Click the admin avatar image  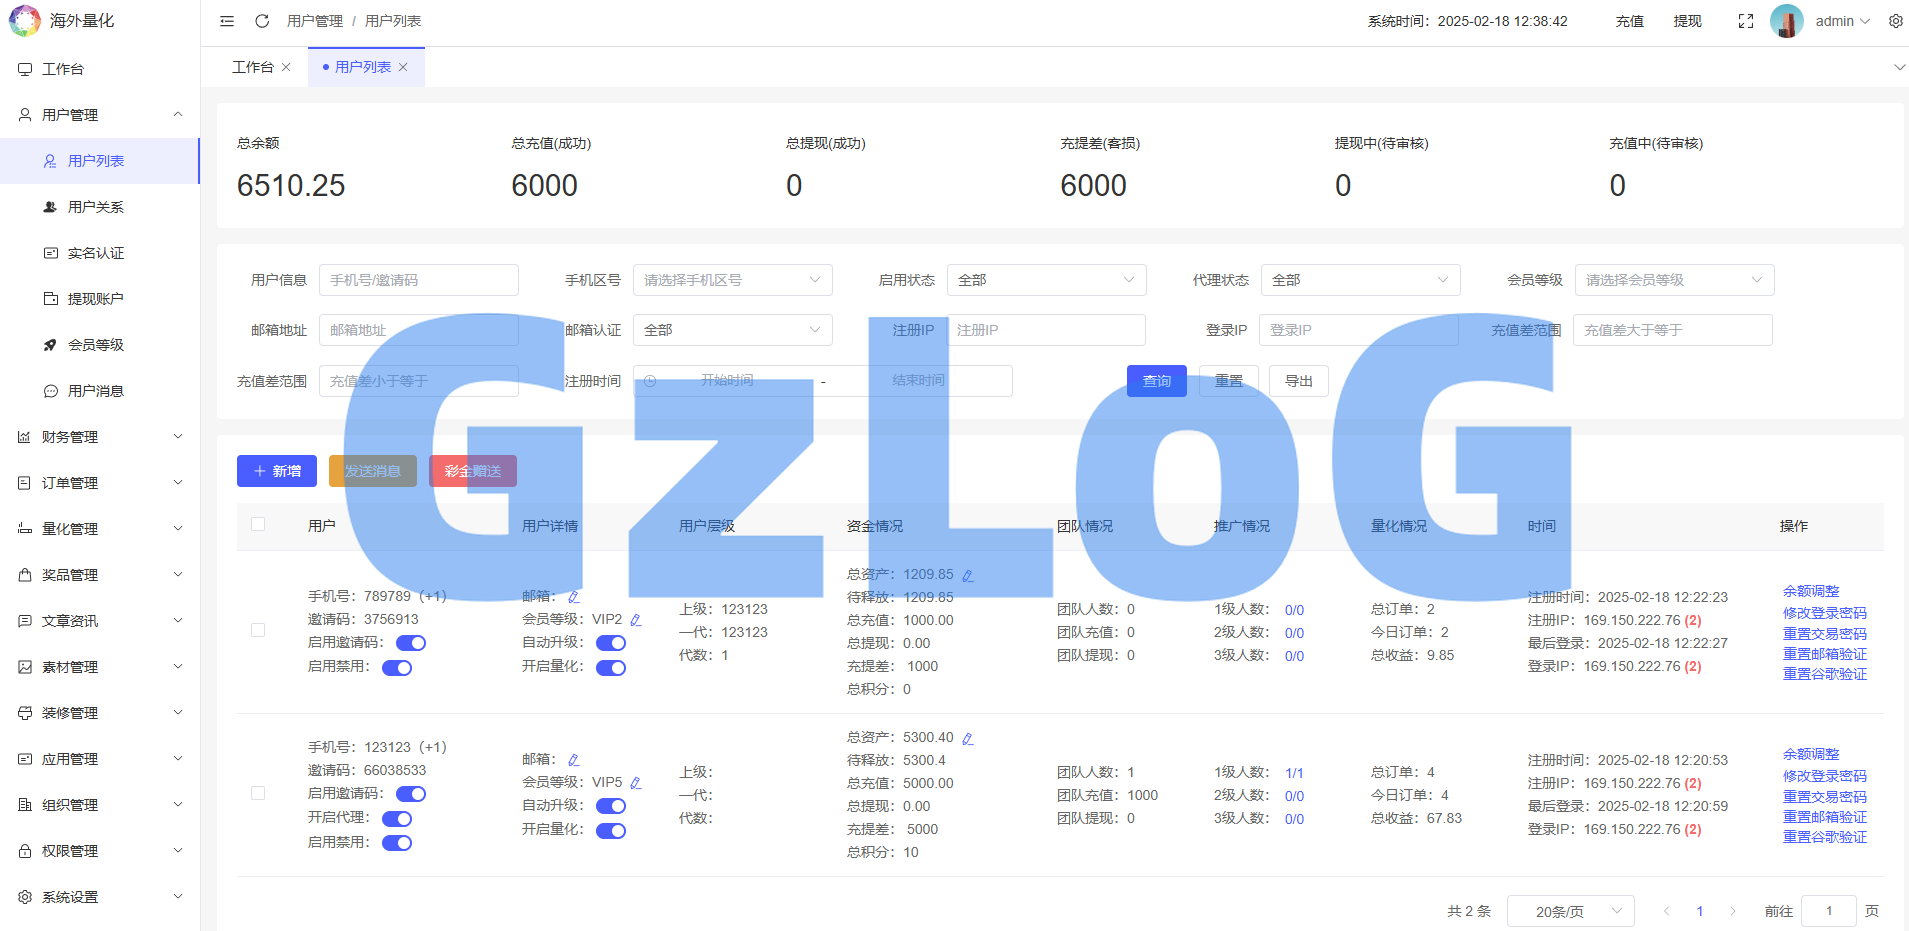point(1786,21)
